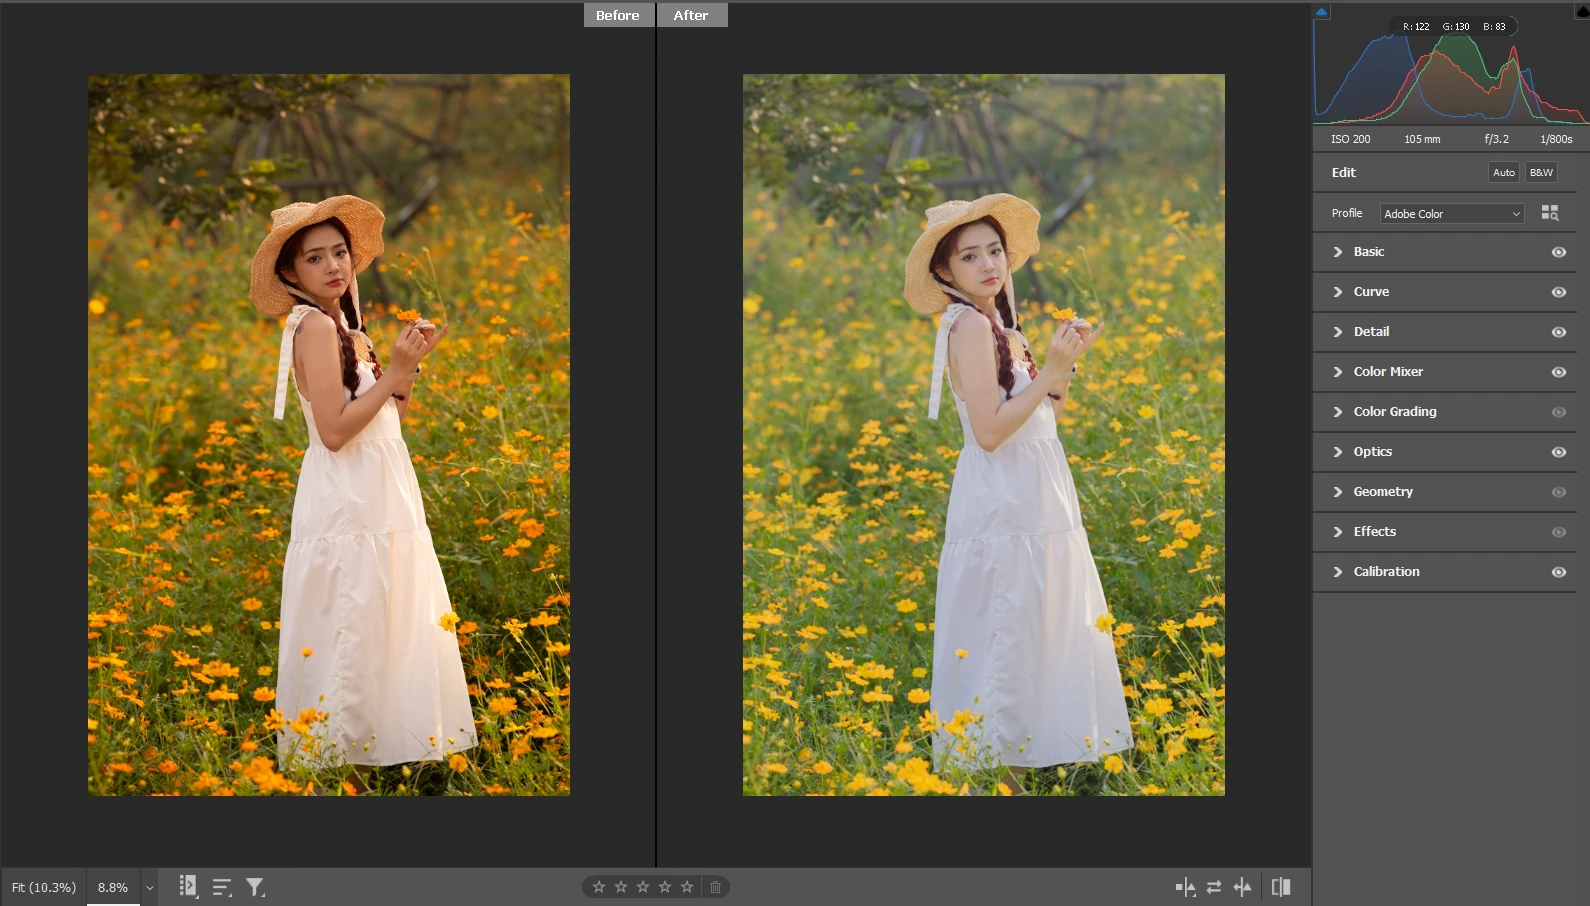Expand the Curve panel
This screenshot has width=1590, height=906.
click(x=1371, y=292)
